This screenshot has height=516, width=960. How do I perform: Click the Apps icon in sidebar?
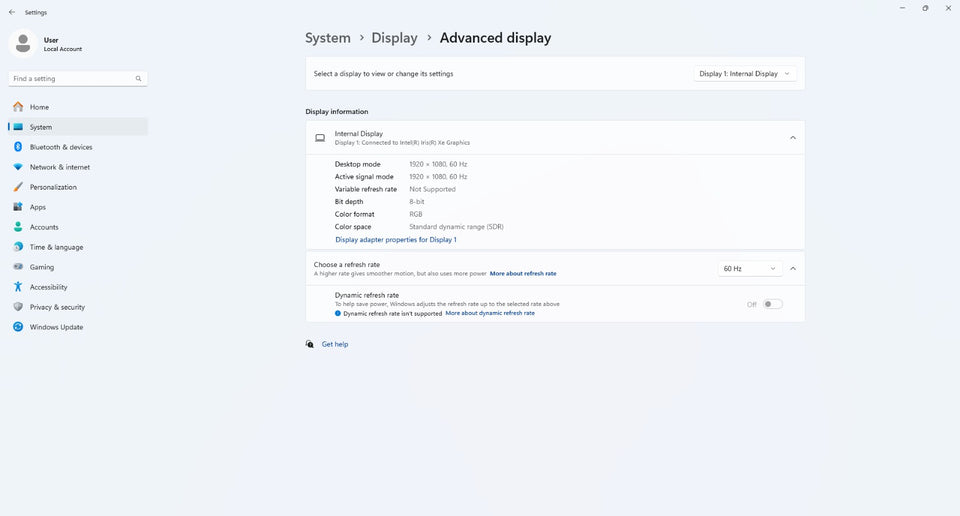tap(18, 207)
